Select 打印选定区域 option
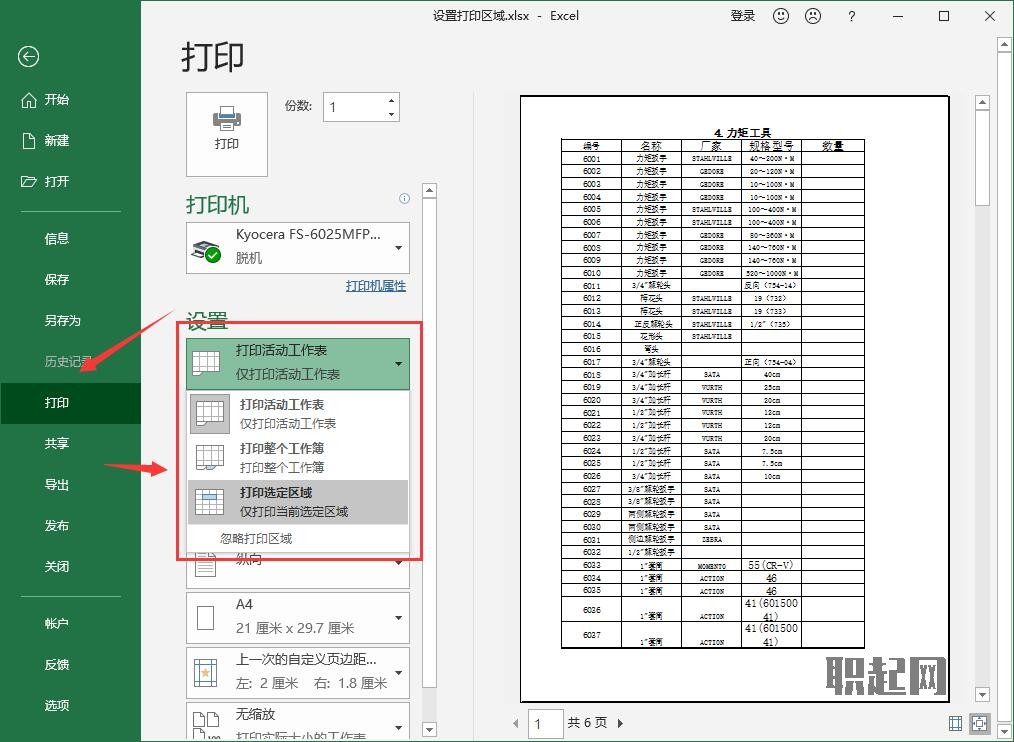 tap(298, 502)
